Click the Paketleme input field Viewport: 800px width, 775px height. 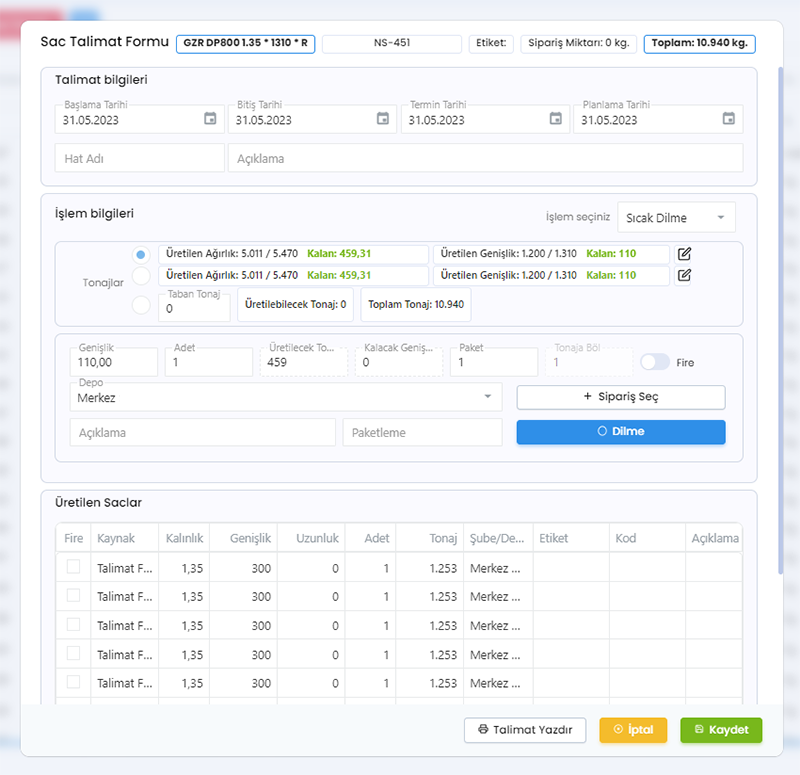[x=422, y=433]
